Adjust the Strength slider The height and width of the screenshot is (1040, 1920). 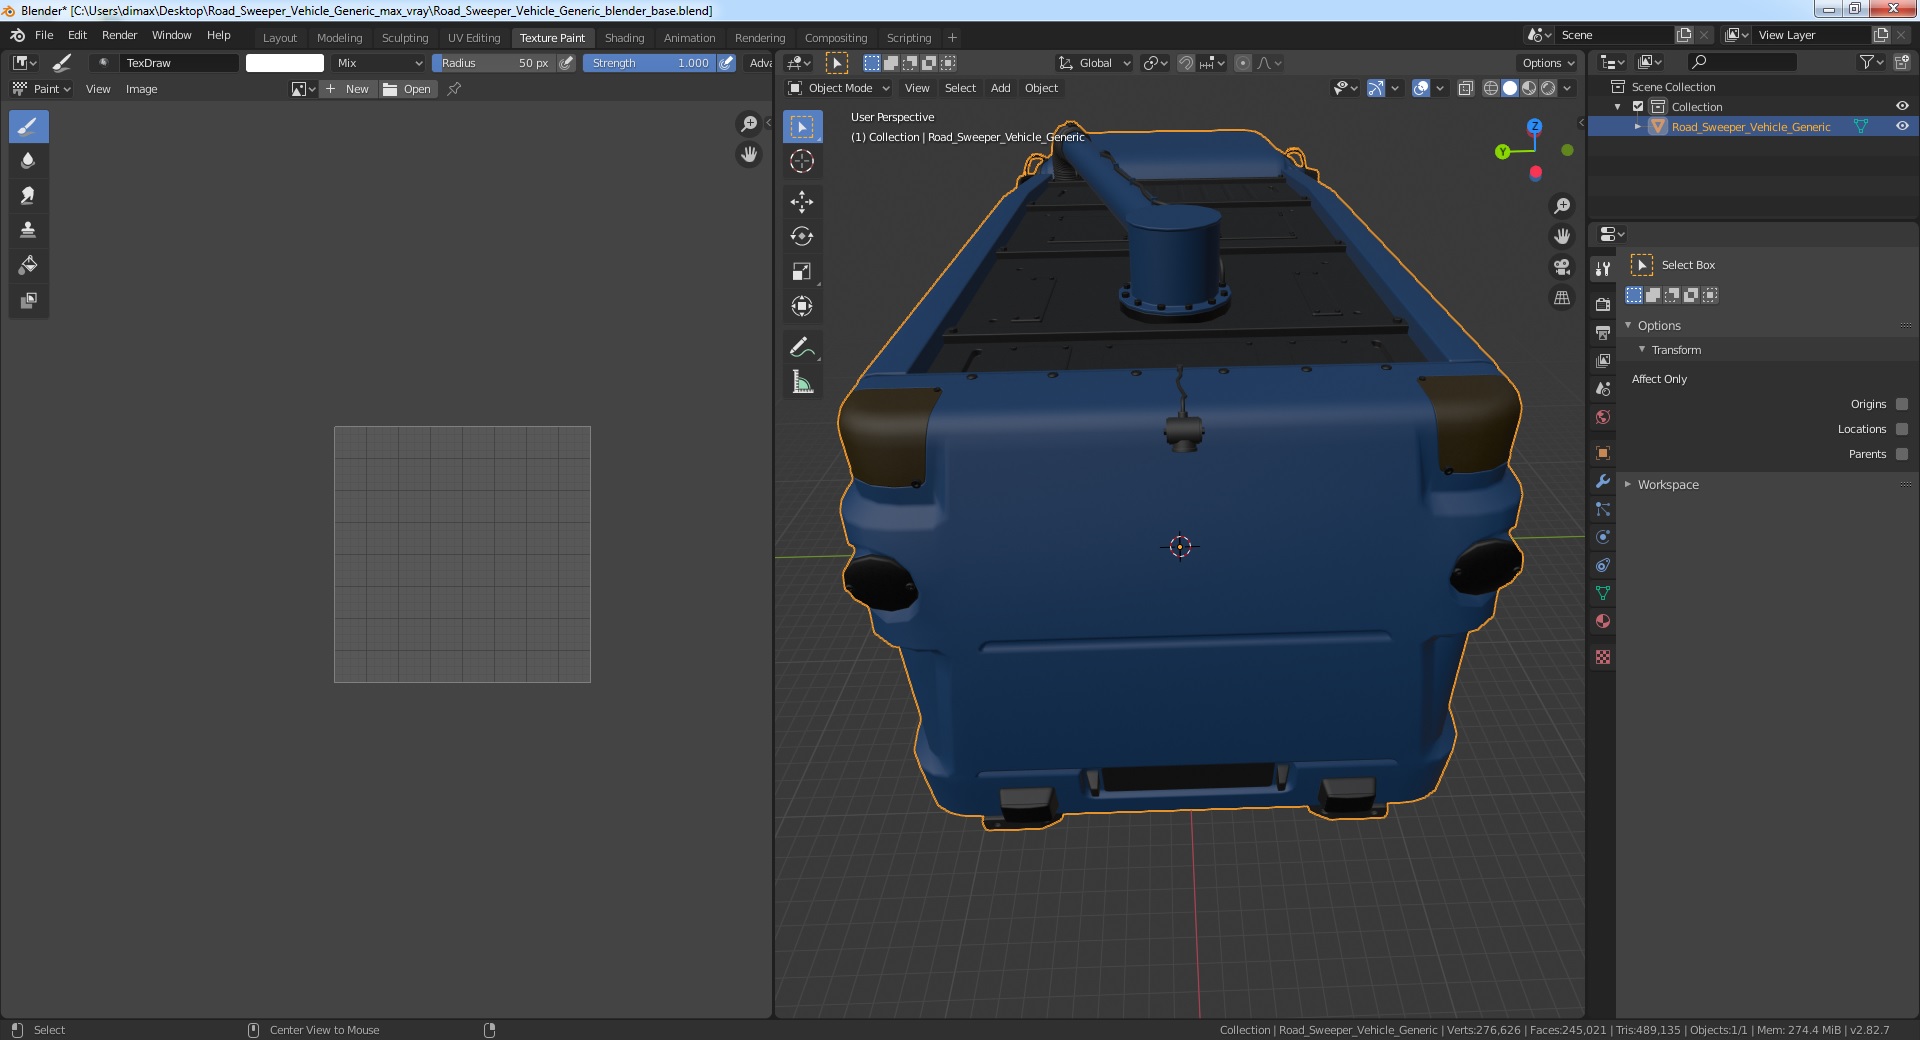click(x=649, y=63)
